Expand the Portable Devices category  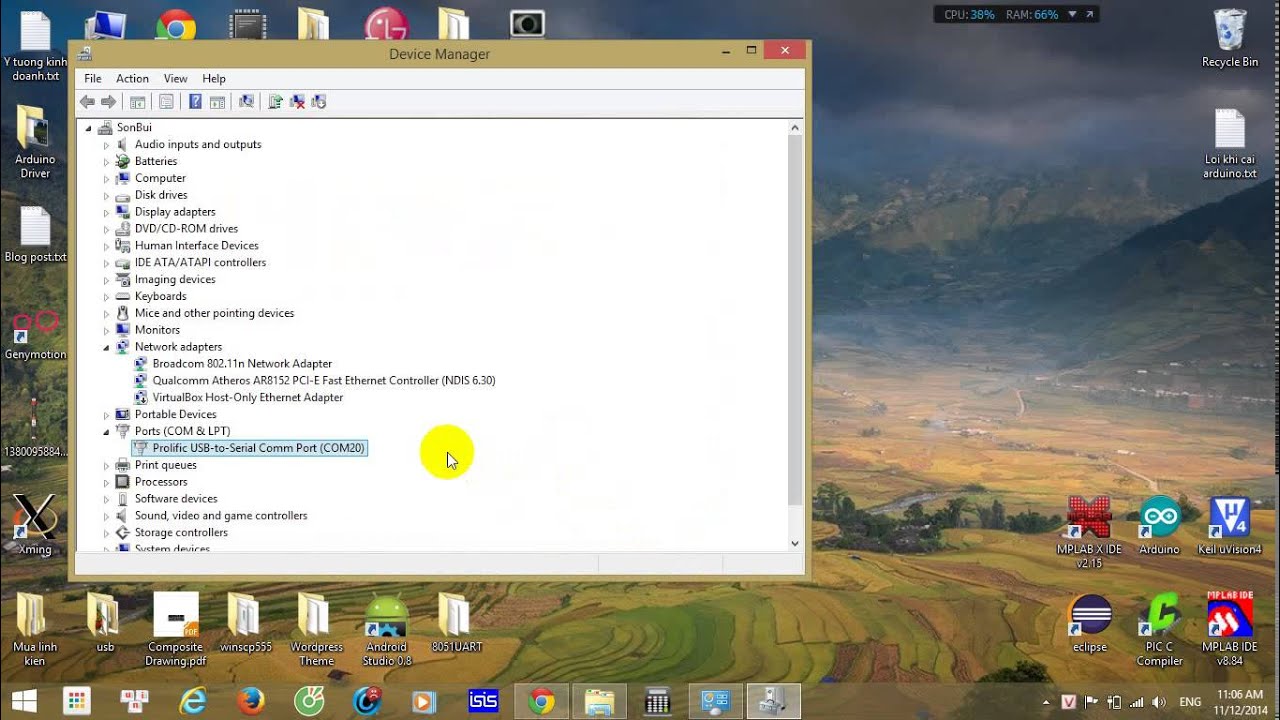pos(106,415)
